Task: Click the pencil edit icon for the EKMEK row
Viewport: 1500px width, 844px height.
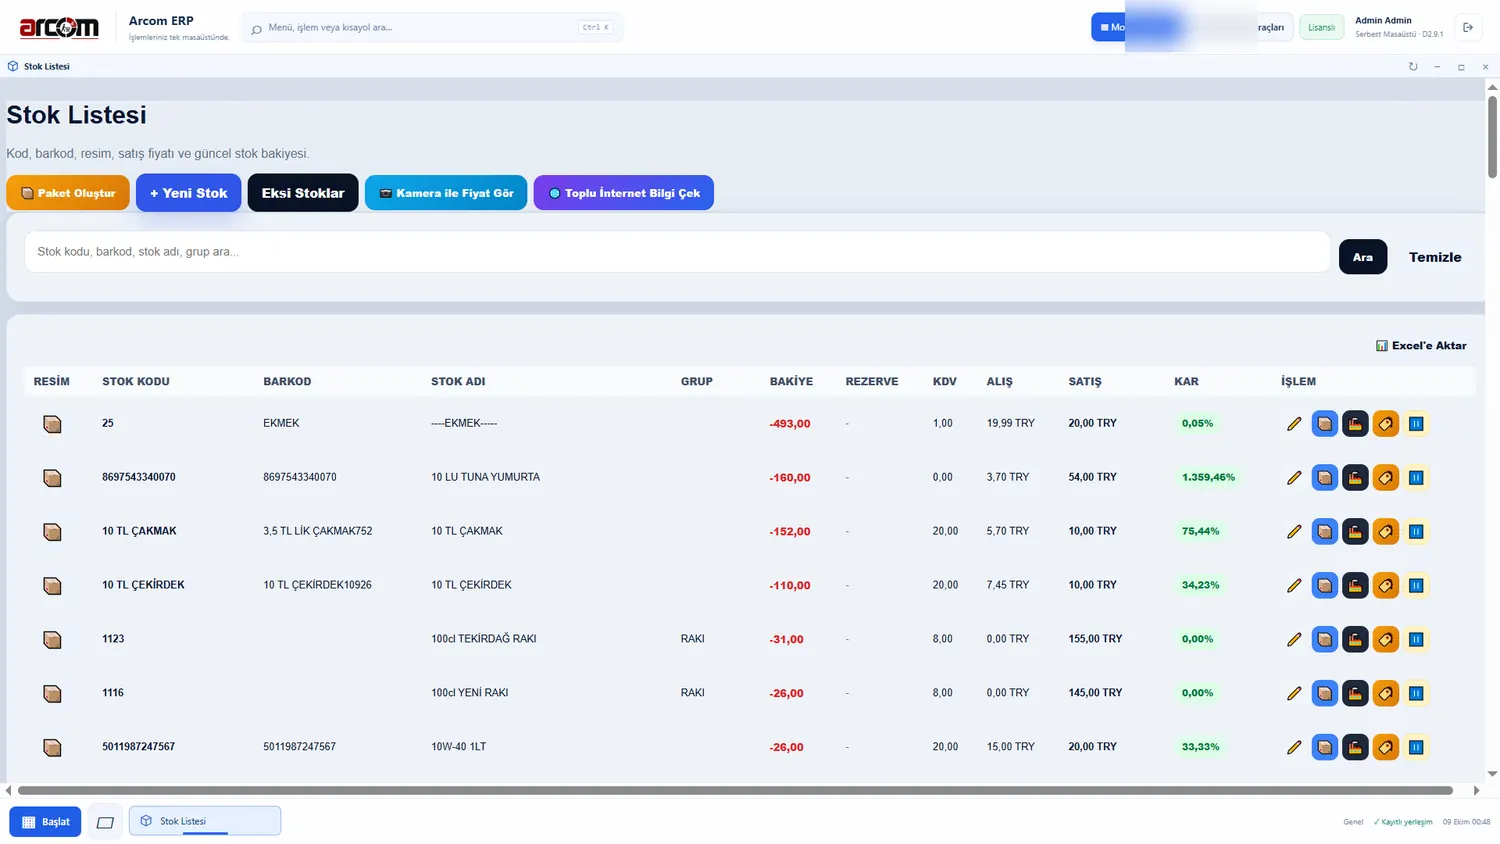Action: 1294,424
